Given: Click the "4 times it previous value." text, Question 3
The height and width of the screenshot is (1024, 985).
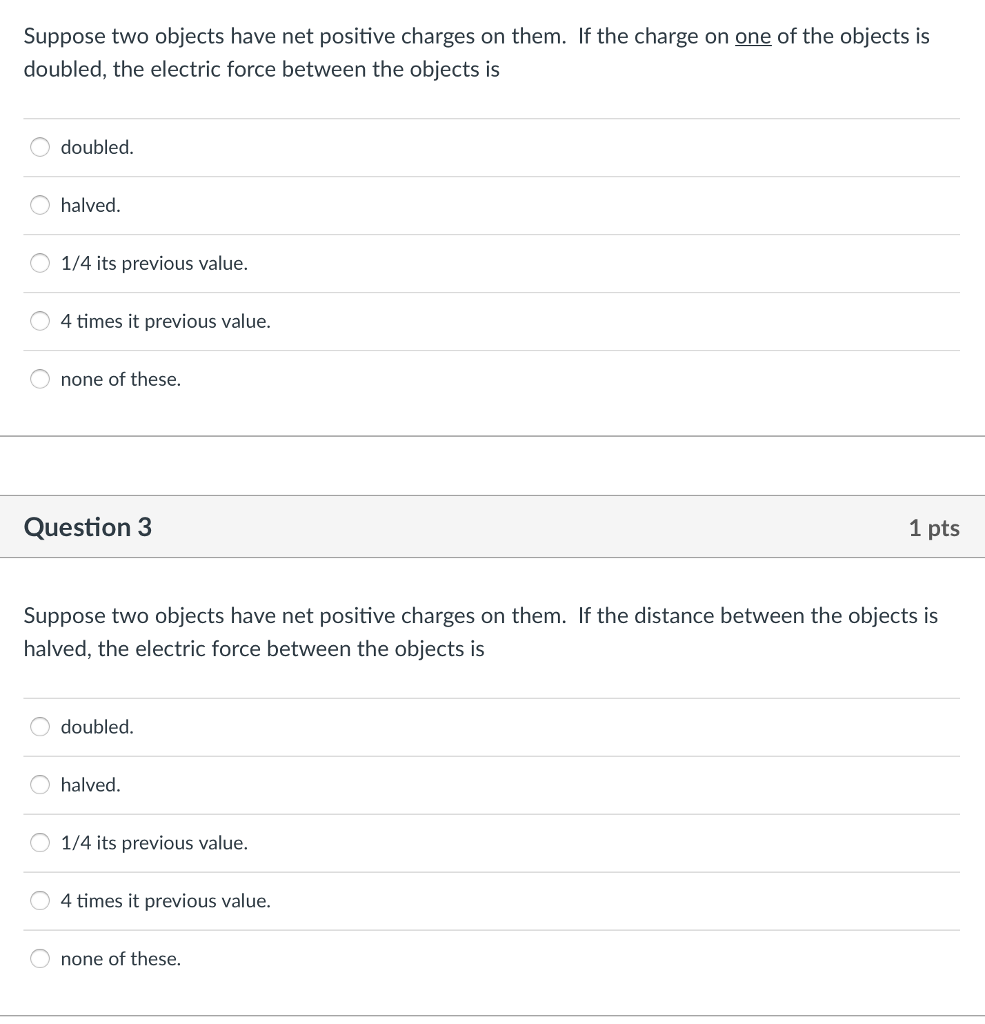Looking at the screenshot, I should click(165, 901).
